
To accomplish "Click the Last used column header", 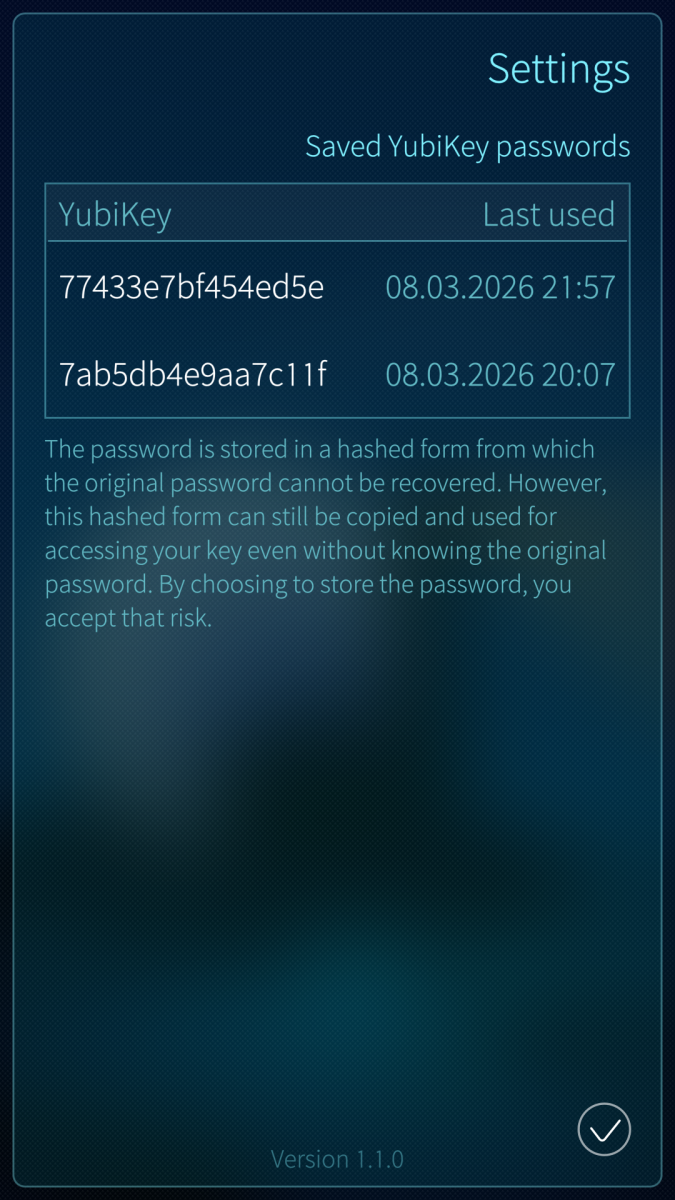I will [x=549, y=214].
